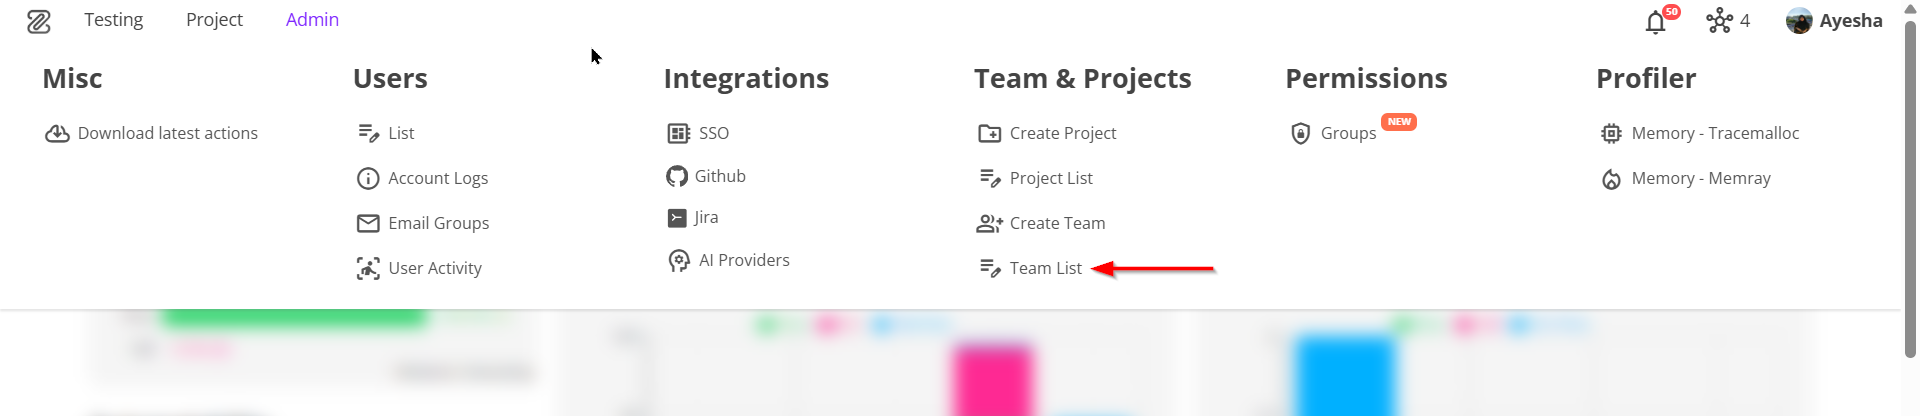The width and height of the screenshot is (1920, 416).
Task: Click the app logo icon
Action: click(x=39, y=21)
